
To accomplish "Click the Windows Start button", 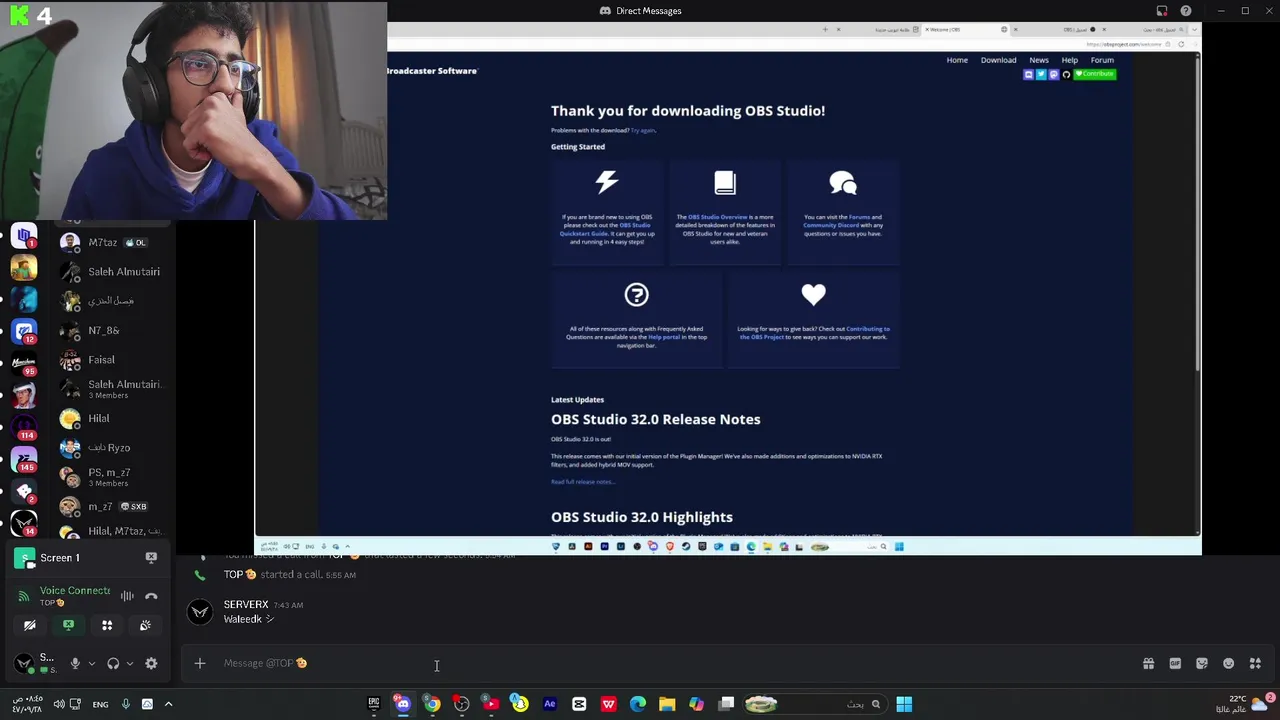I will (x=904, y=704).
